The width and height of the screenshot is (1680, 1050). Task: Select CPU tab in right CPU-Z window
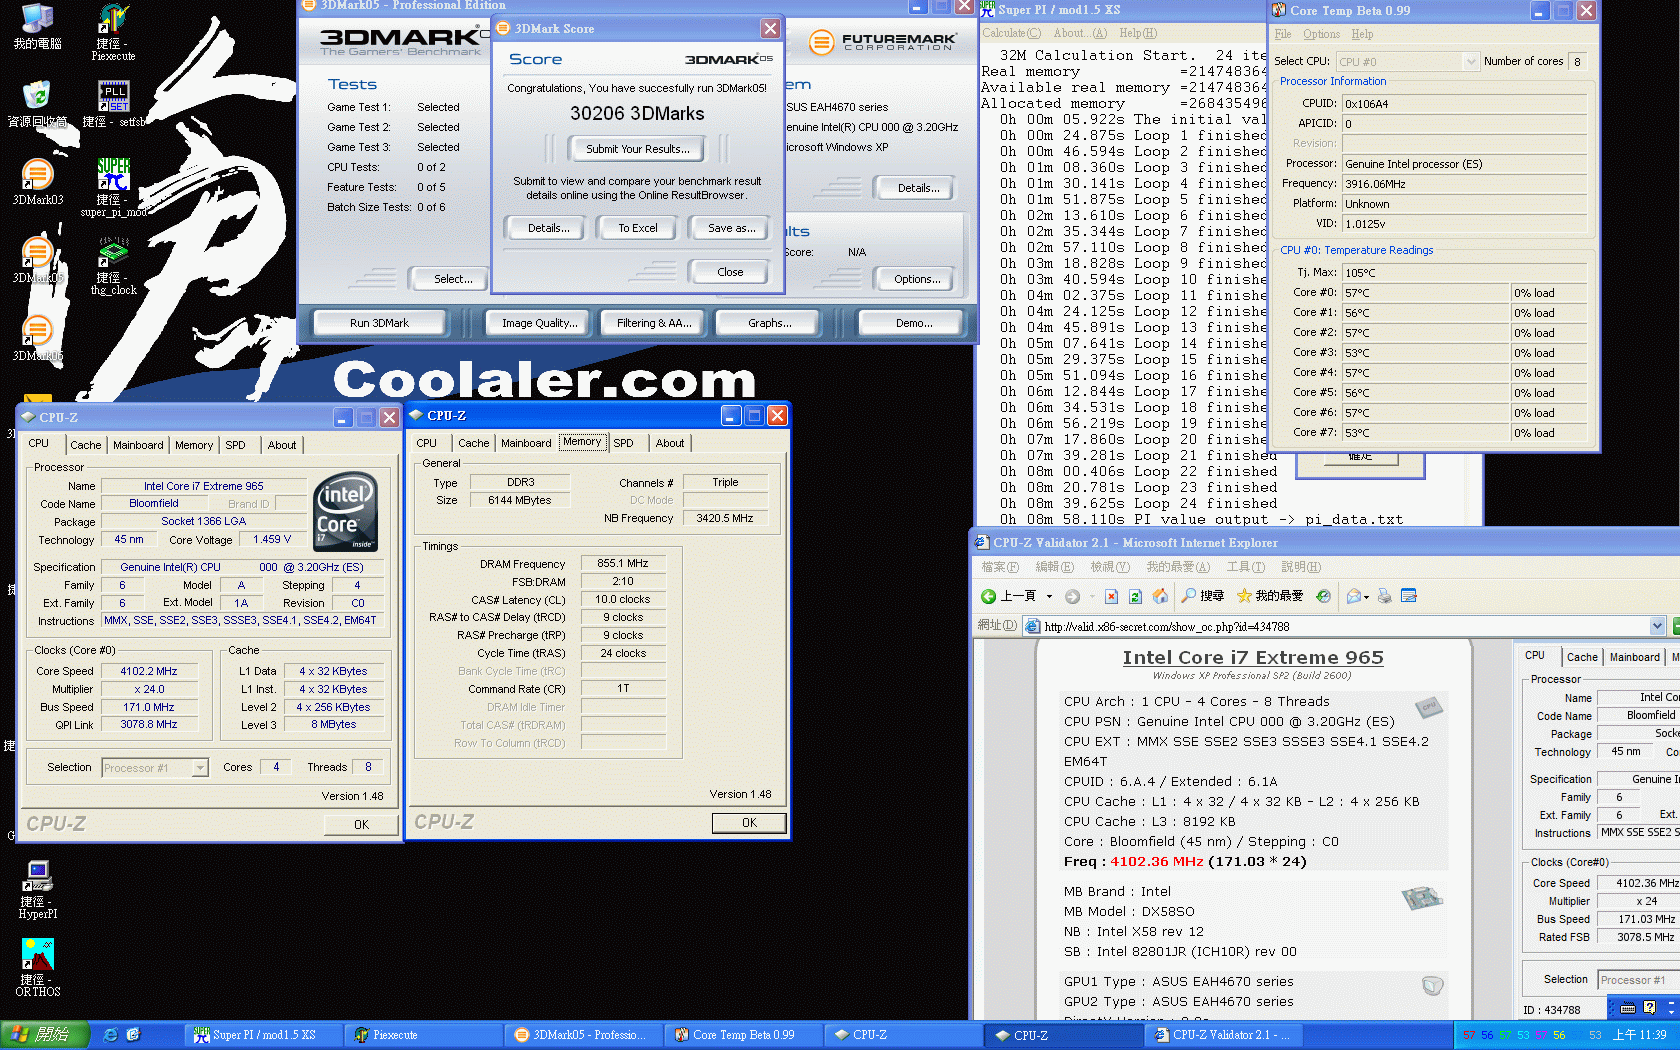point(426,443)
